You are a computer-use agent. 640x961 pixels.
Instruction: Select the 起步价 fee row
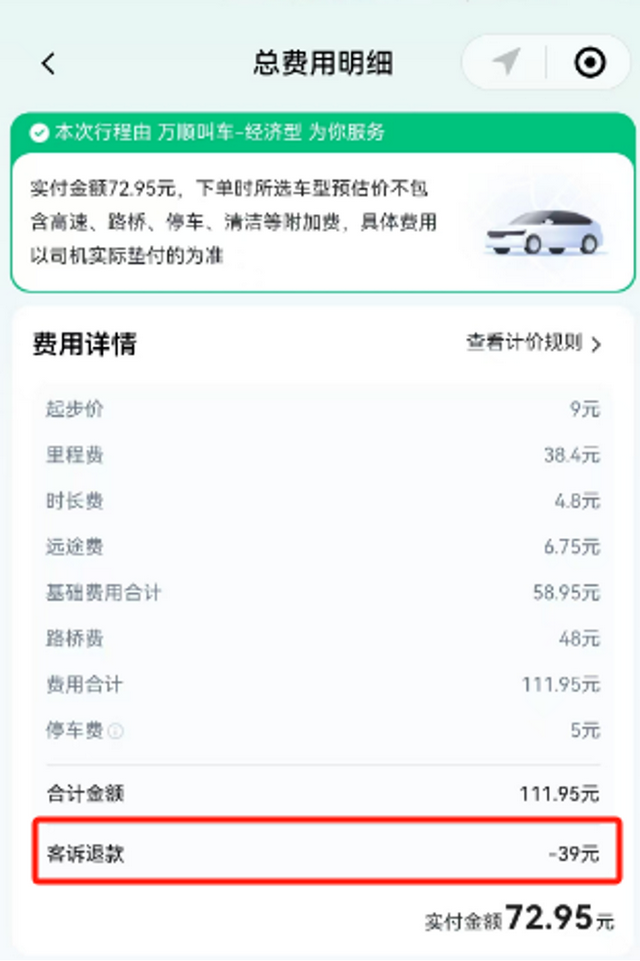[323, 409]
